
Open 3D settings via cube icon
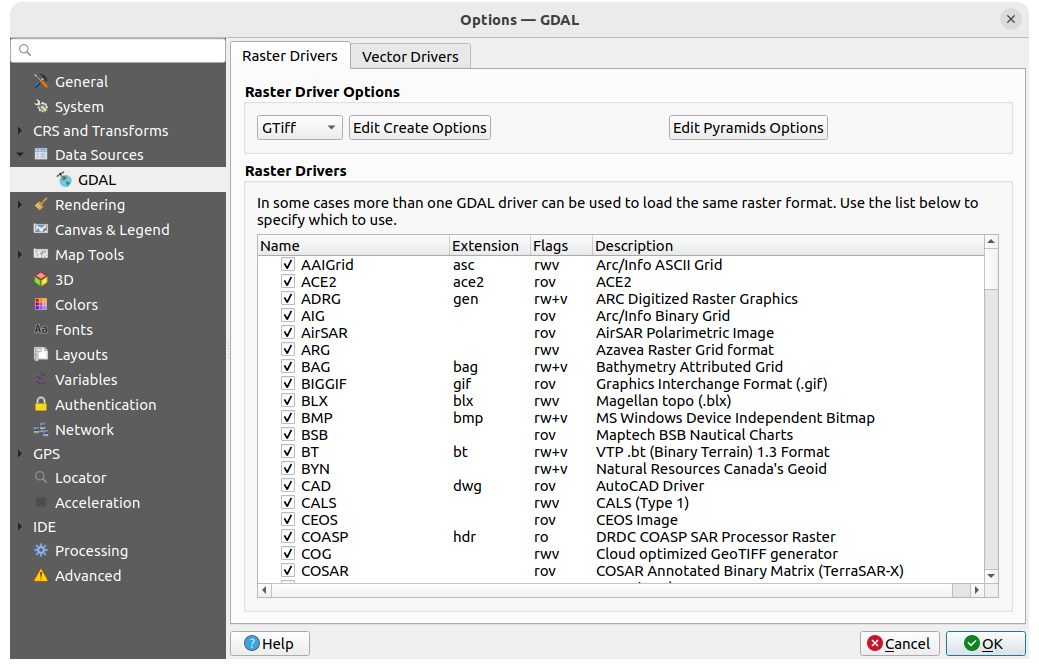pos(41,280)
